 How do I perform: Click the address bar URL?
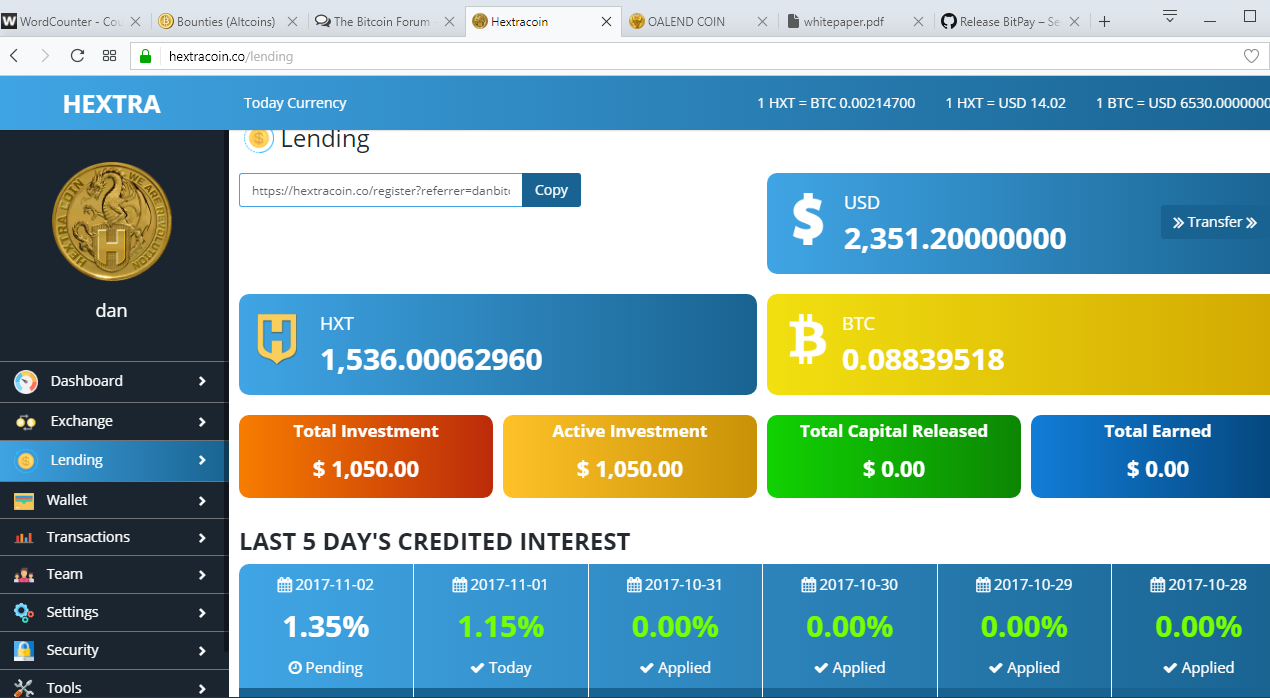(x=231, y=57)
